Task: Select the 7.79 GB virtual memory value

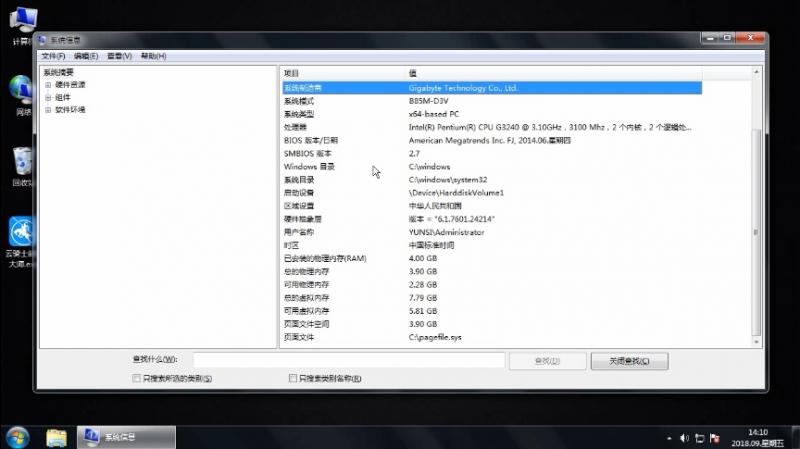Action: pos(422,298)
